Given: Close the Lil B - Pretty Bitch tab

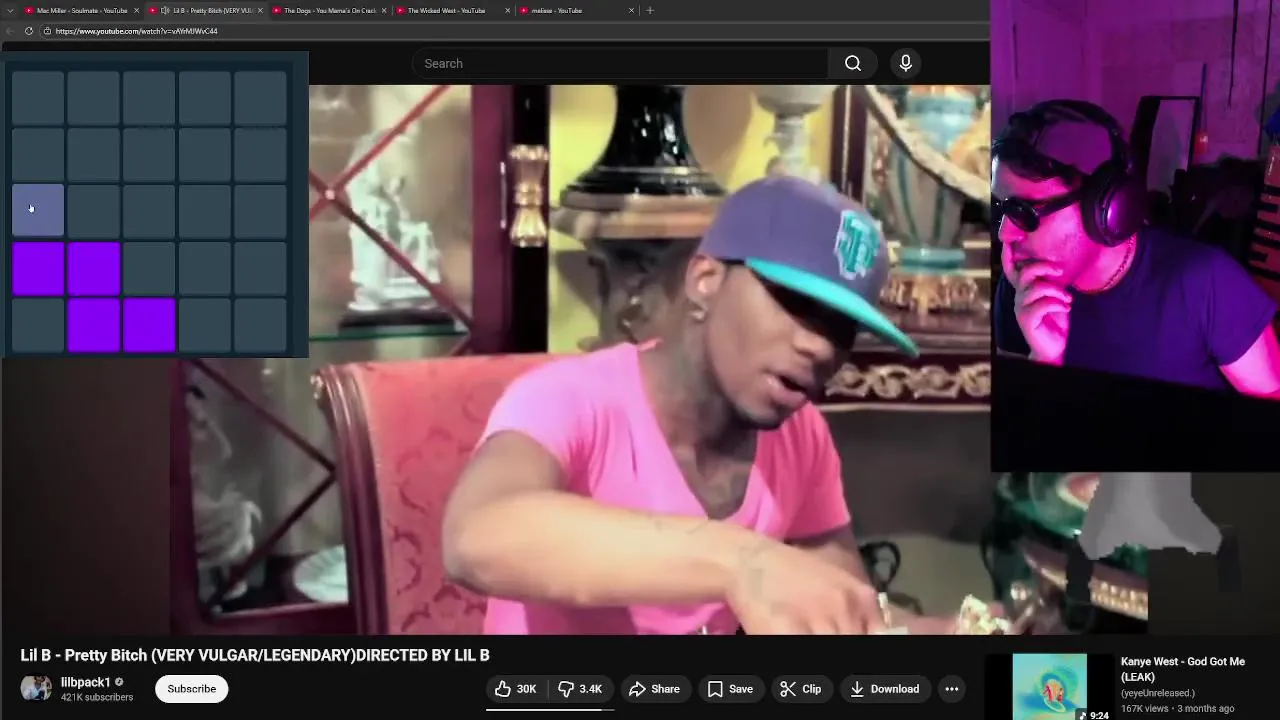Looking at the screenshot, I should [260, 10].
